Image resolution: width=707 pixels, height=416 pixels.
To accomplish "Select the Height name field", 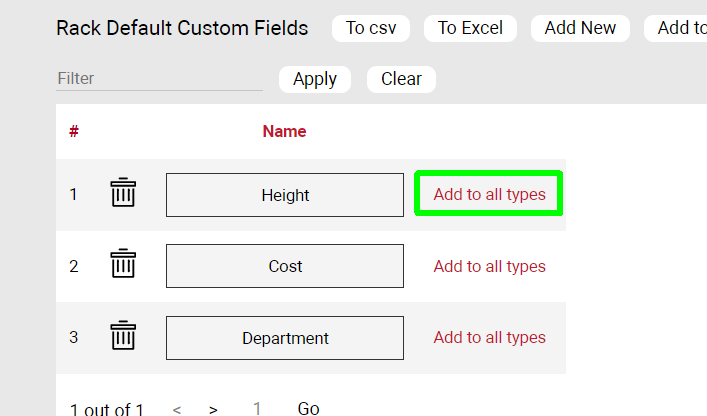I will pos(285,195).
